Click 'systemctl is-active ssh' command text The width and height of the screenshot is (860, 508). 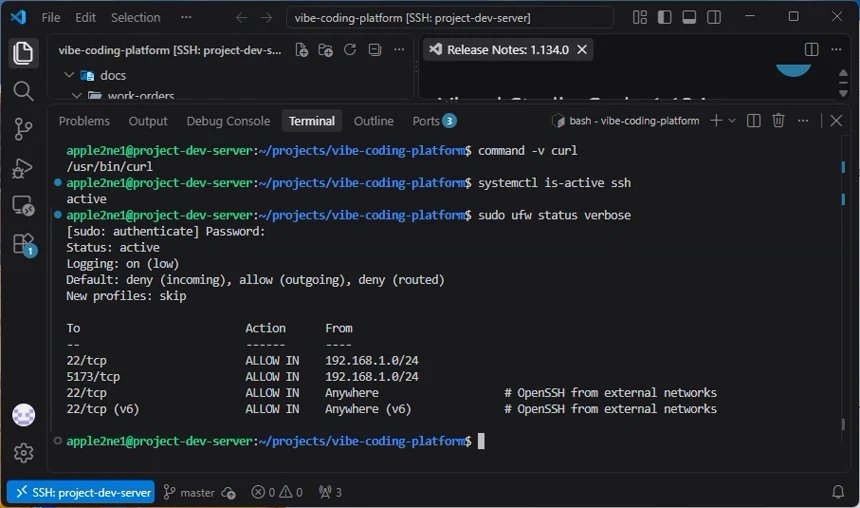pos(554,182)
